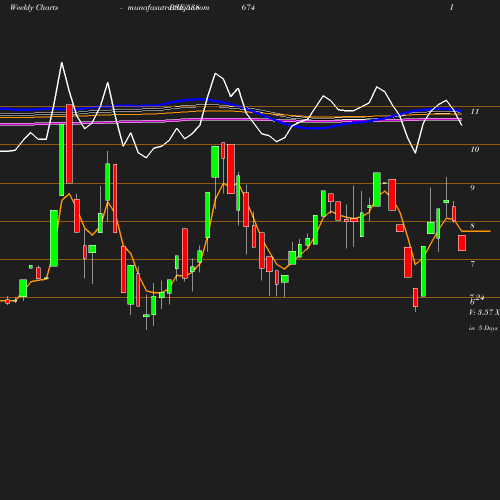Viewport: 500px width, 500px height.
Task: Click the 'V: 3.57 X' volume text
Action: tap(484, 312)
